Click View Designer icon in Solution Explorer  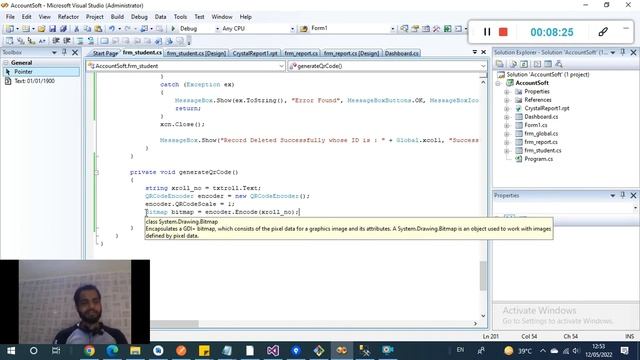tap(548, 64)
